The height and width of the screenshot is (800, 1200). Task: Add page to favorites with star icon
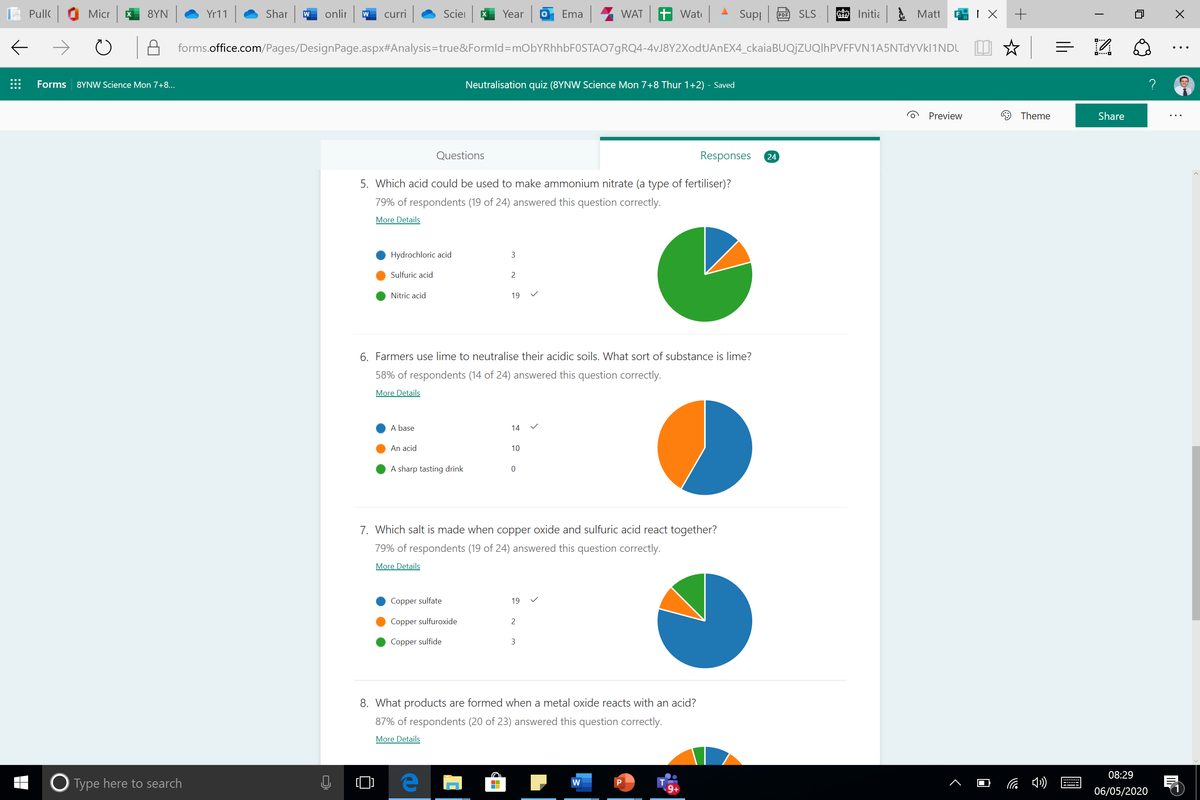point(1012,47)
